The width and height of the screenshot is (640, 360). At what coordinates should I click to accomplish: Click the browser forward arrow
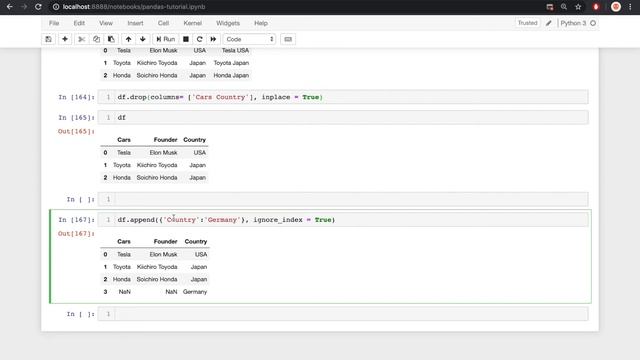(24, 7)
